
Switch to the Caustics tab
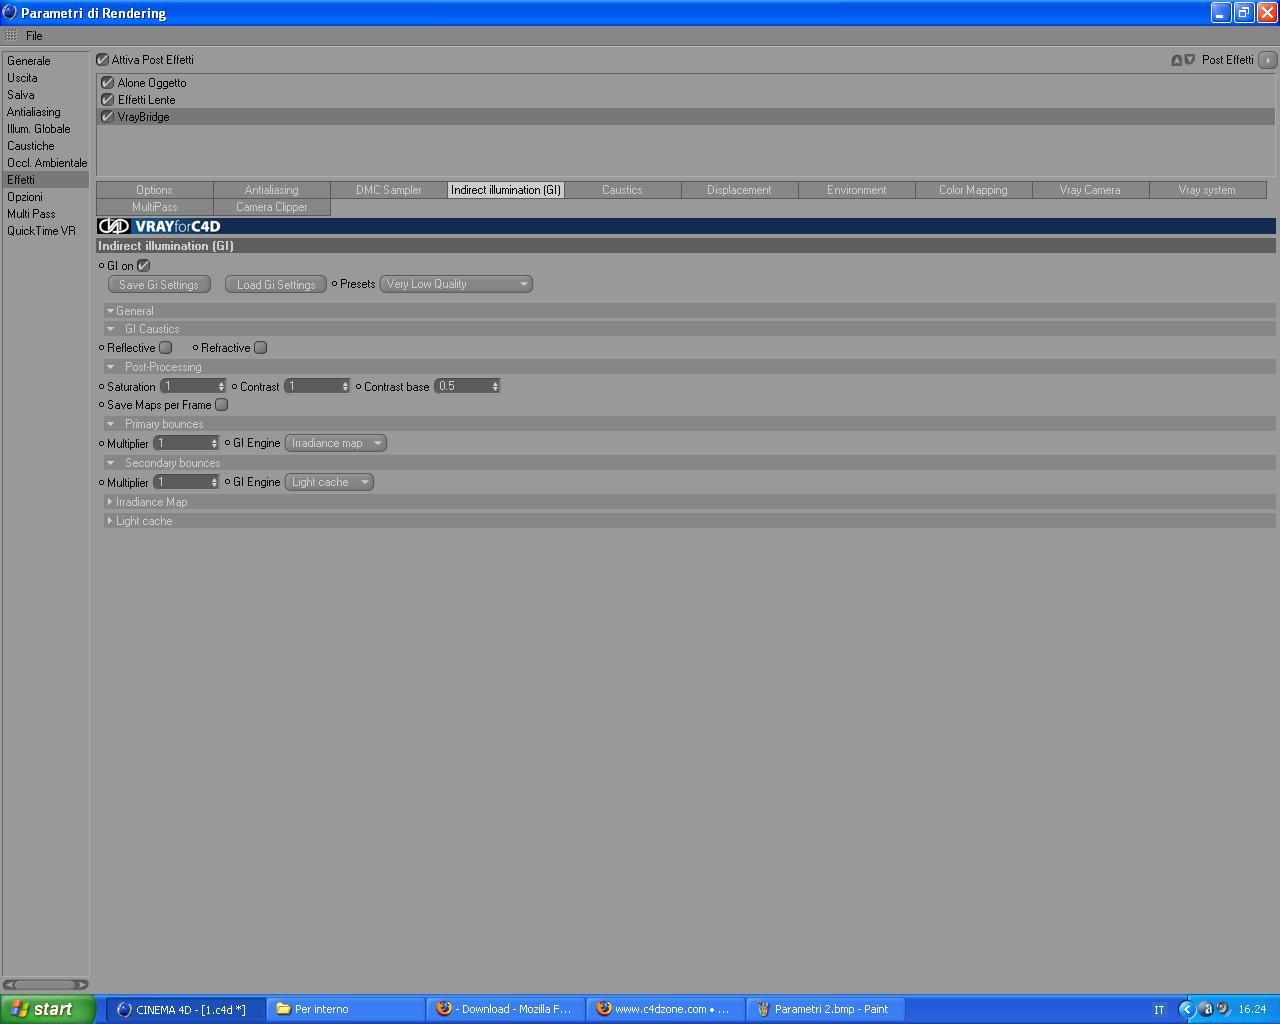point(622,190)
